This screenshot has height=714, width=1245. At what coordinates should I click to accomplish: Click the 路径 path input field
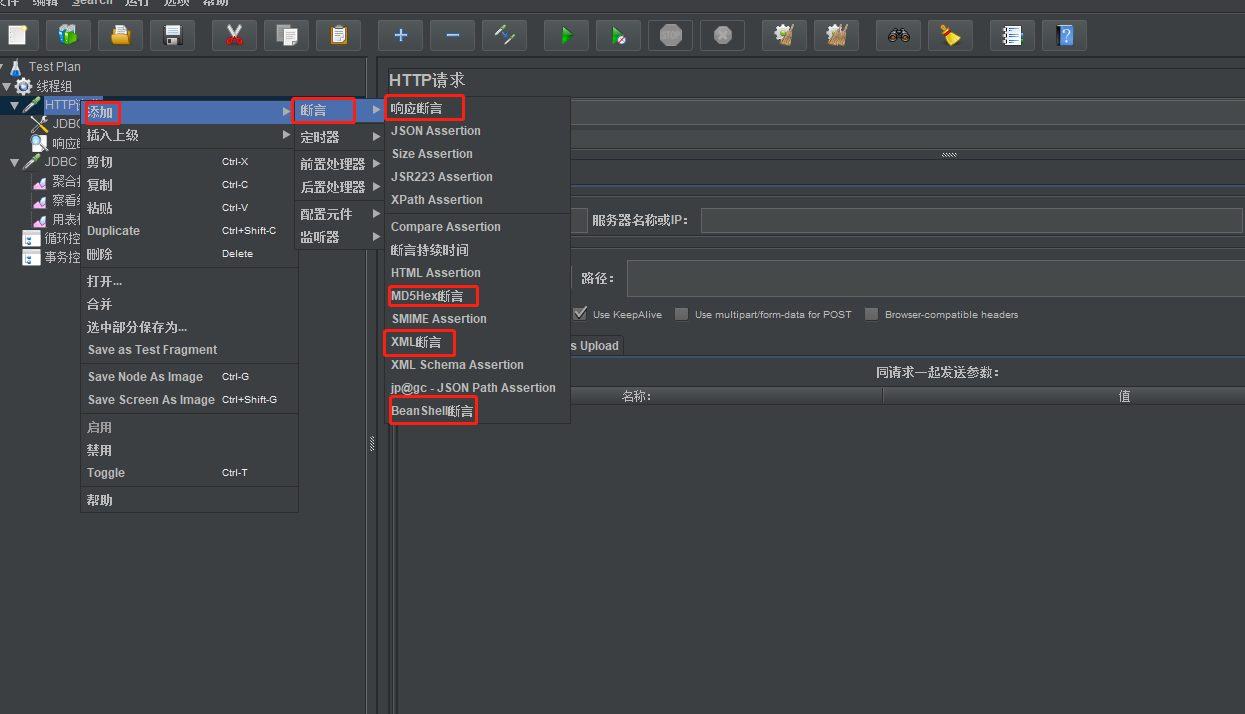[x=935, y=278]
